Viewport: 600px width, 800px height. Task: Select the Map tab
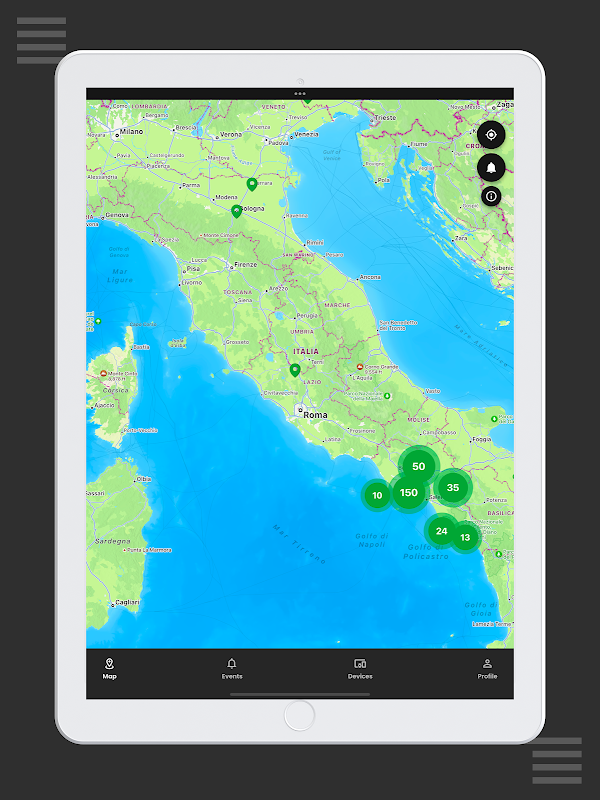tap(109, 669)
